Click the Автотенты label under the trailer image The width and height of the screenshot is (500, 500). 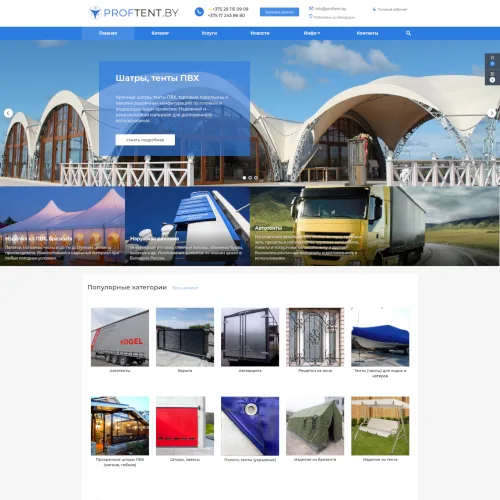(120, 371)
